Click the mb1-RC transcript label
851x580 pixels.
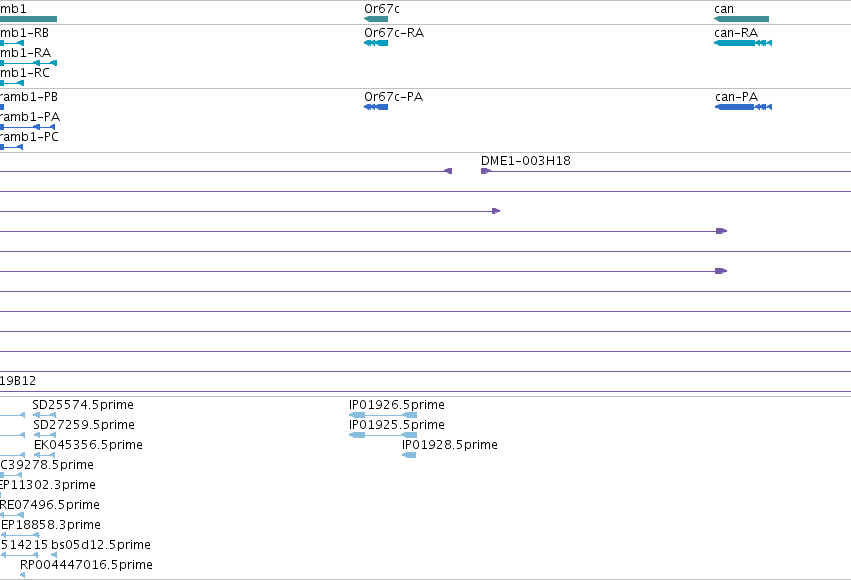(25, 73)
